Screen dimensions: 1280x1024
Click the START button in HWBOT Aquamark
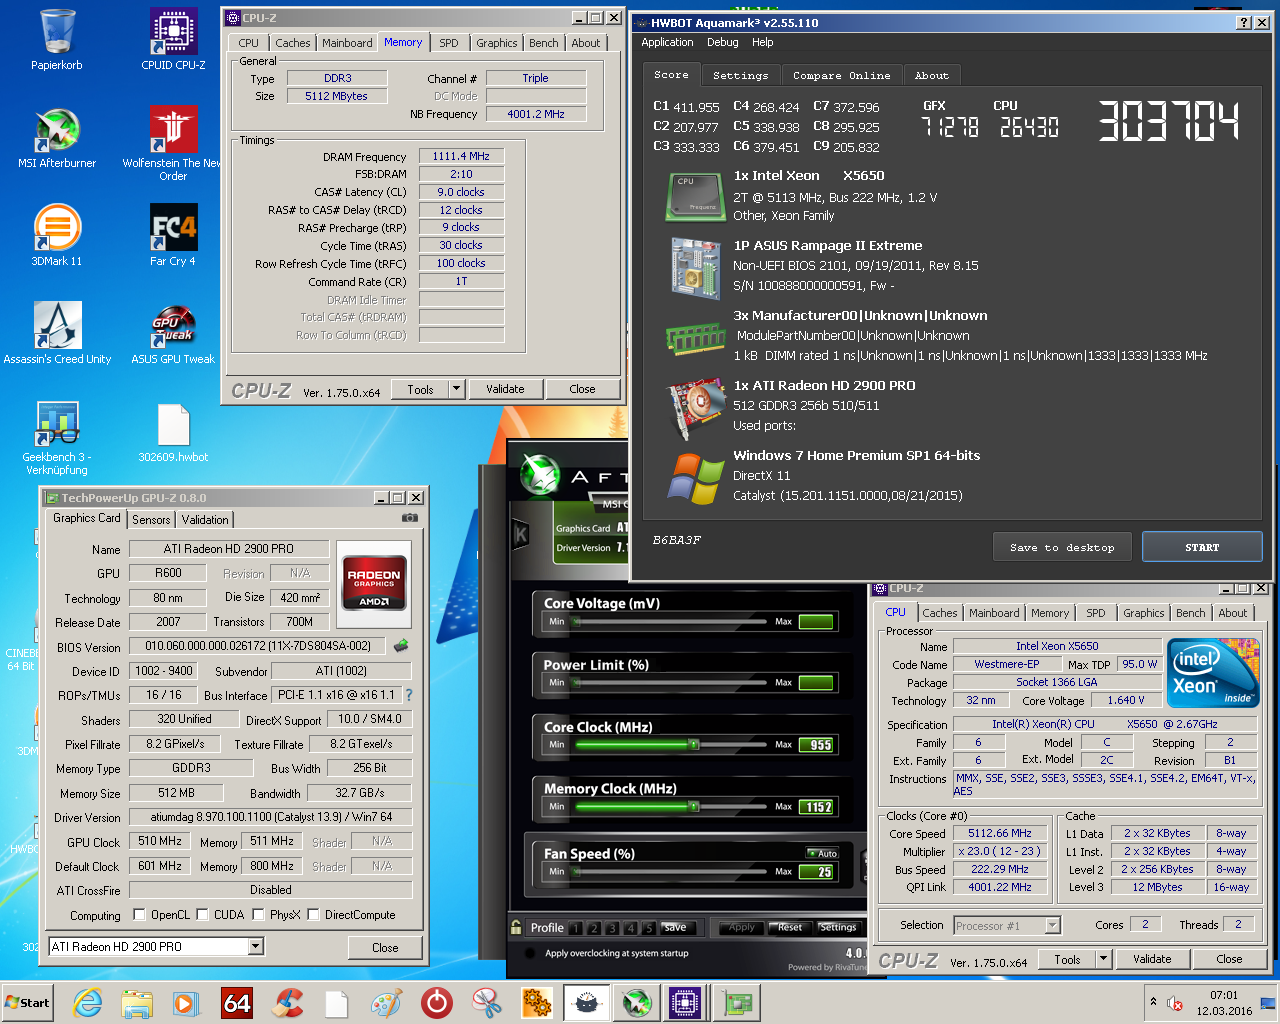point(1202,547)
